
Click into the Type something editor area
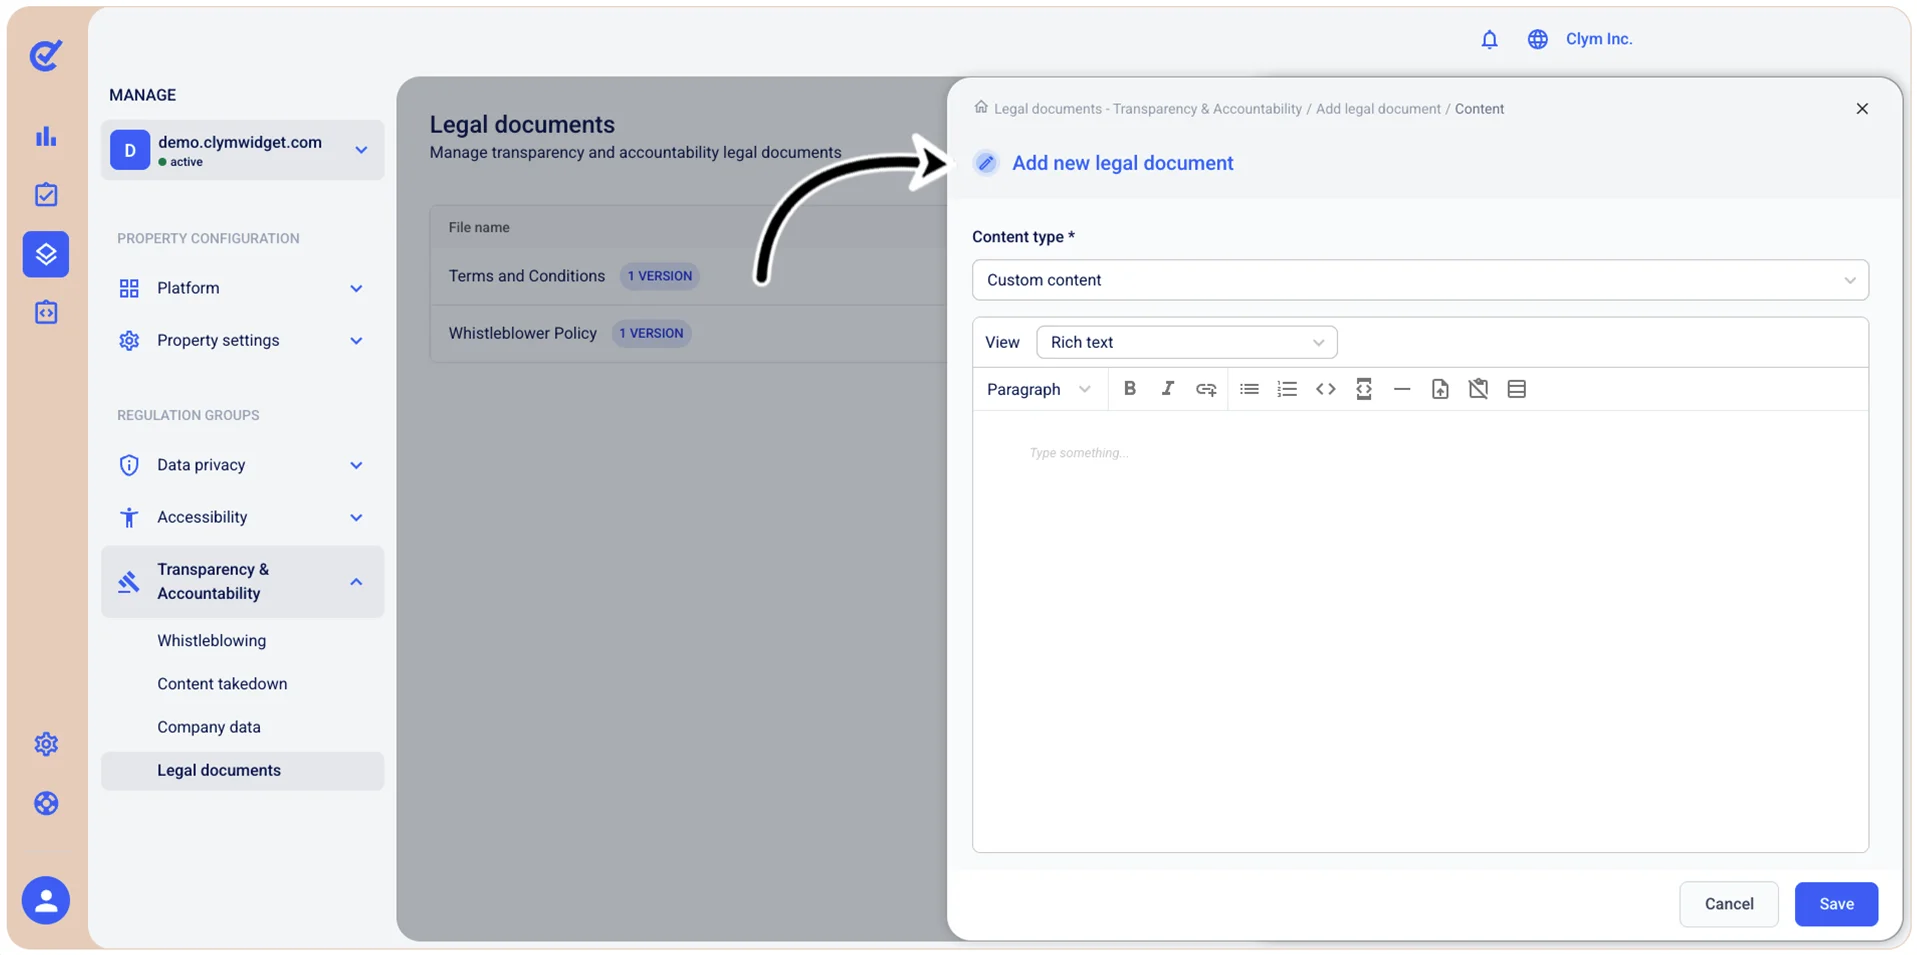pyautogui.click(x=1420, y=630)
